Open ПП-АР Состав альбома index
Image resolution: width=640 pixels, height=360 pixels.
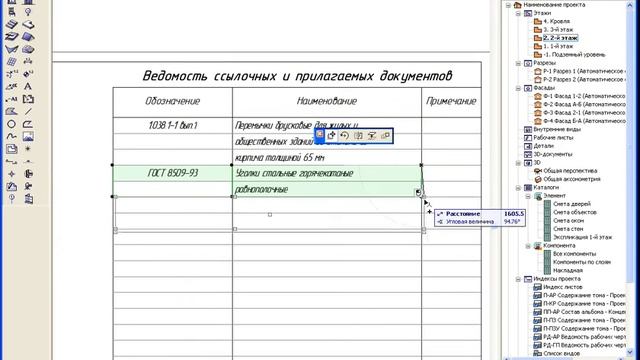pos(584,312)
